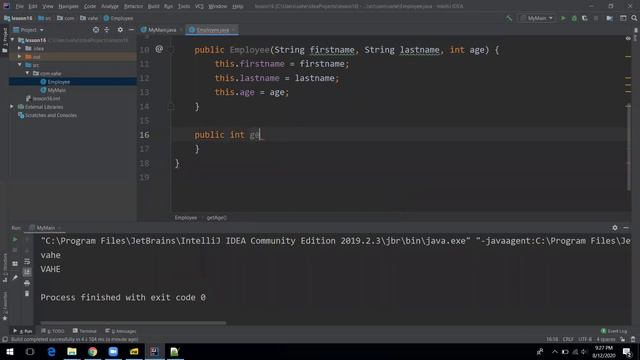Select Scratches and Consoles in the tree
Image resolution: width=640 pixels, height=360 pixels.
click(x=51, y=115)
